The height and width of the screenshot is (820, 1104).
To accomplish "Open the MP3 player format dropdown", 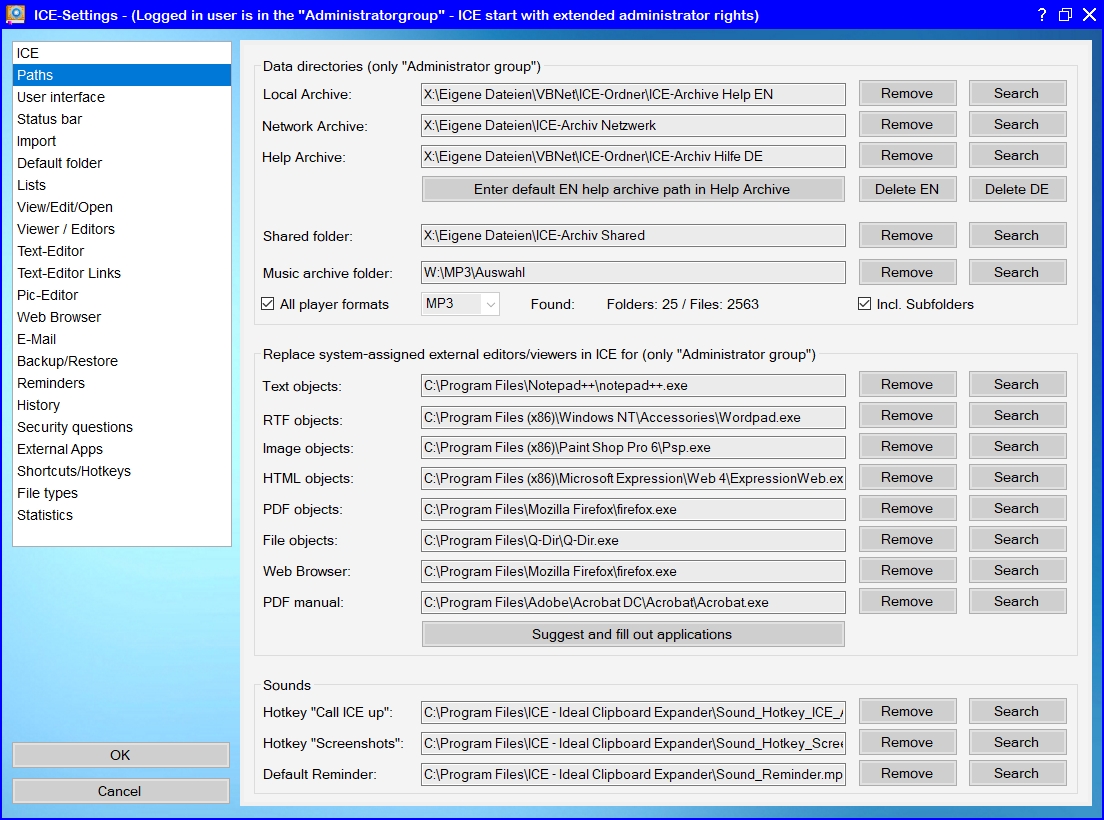I will coord(489,304).
